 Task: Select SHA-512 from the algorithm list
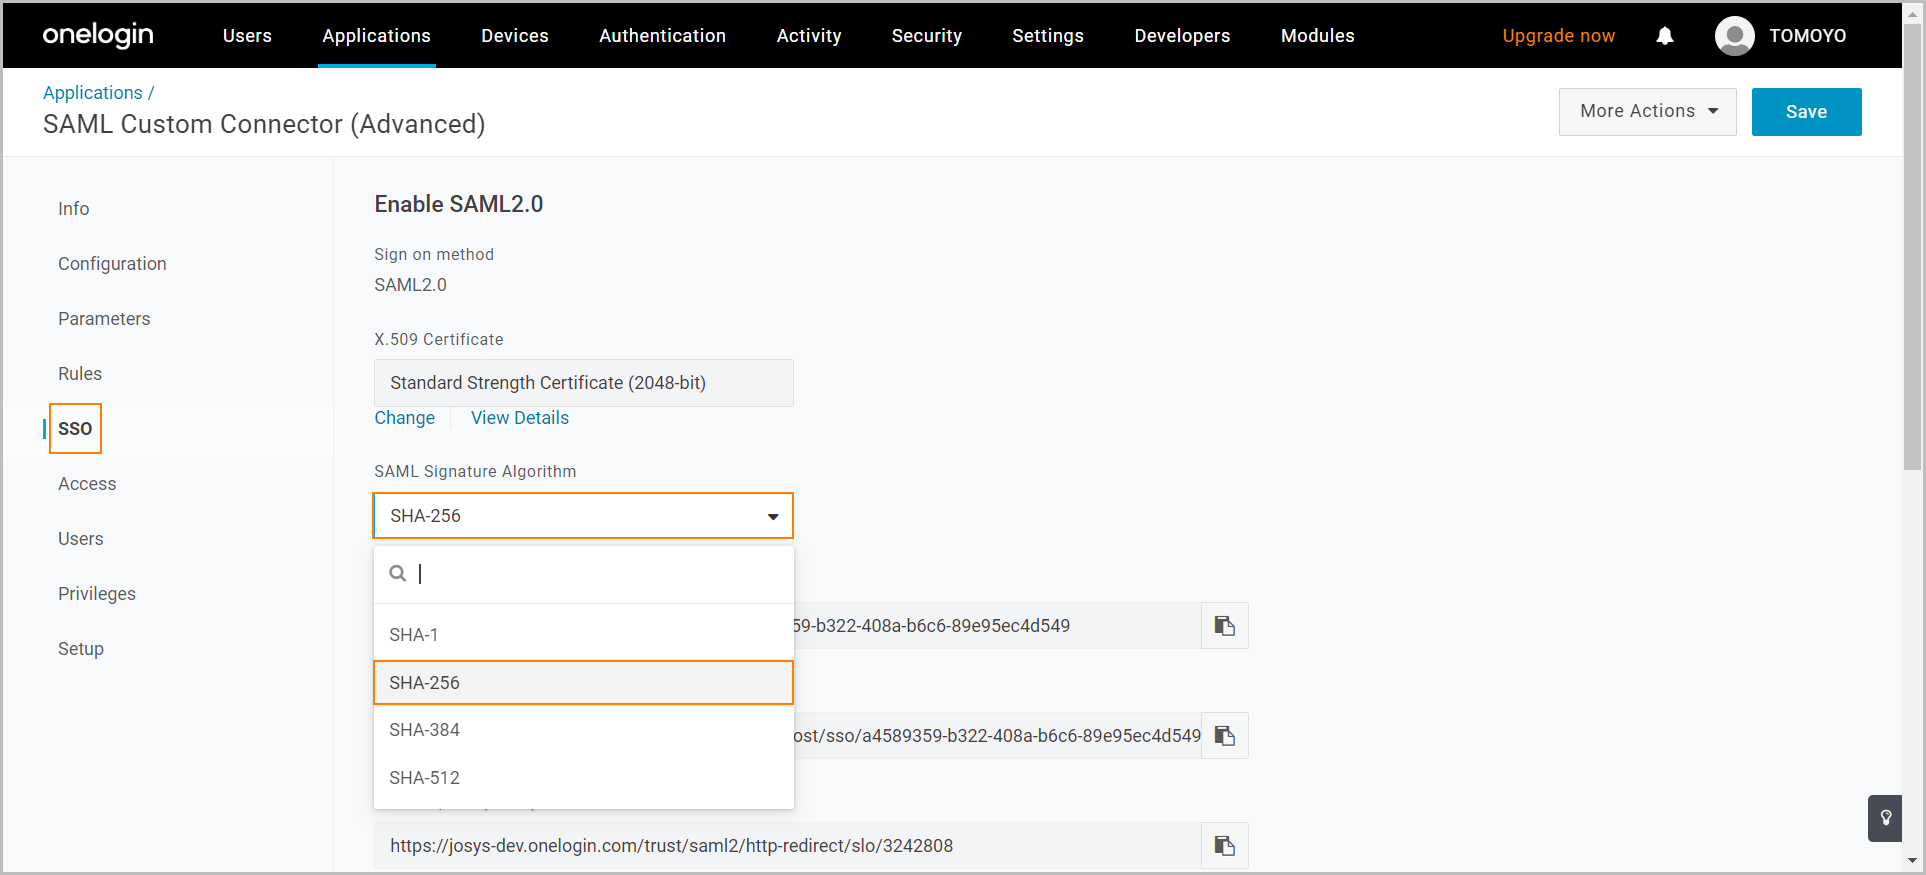click(x=583, y=778)
